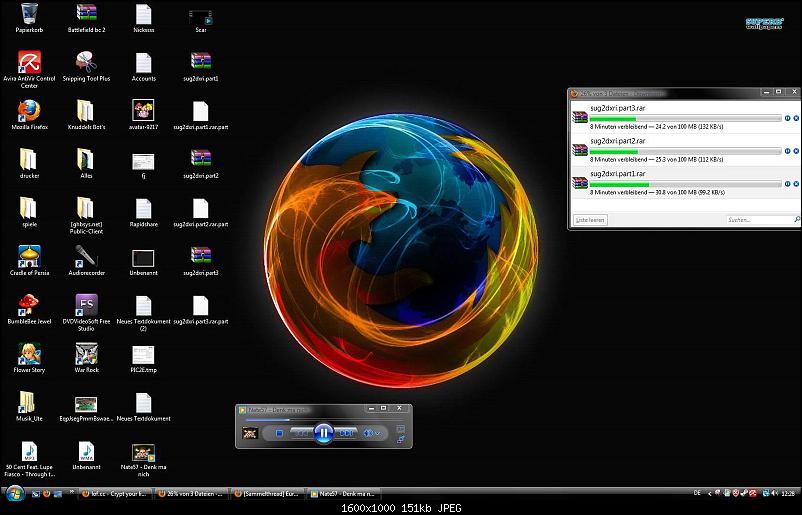This screenshot has height=515, width=802.
Task: Switch to '26% von 3 Dateien' taskbar button
Action: coord(192,494)
